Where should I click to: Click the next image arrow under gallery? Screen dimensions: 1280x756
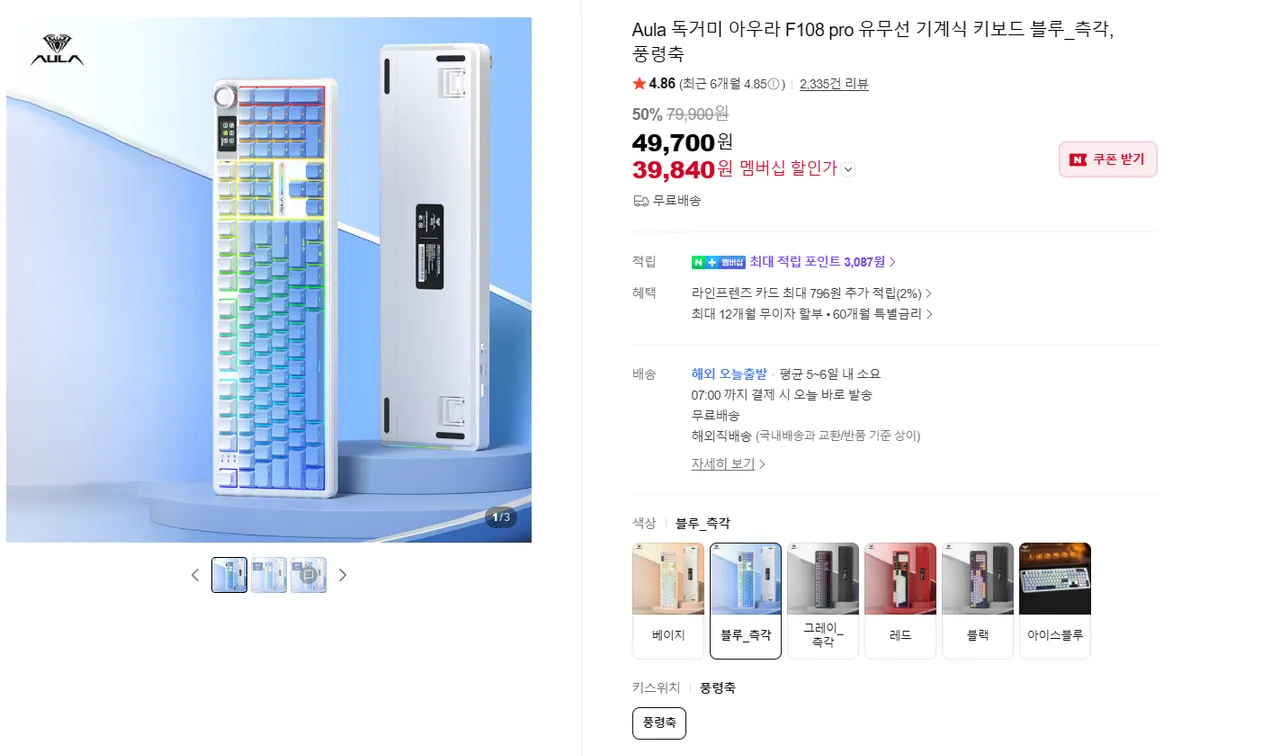click(343, 575)
